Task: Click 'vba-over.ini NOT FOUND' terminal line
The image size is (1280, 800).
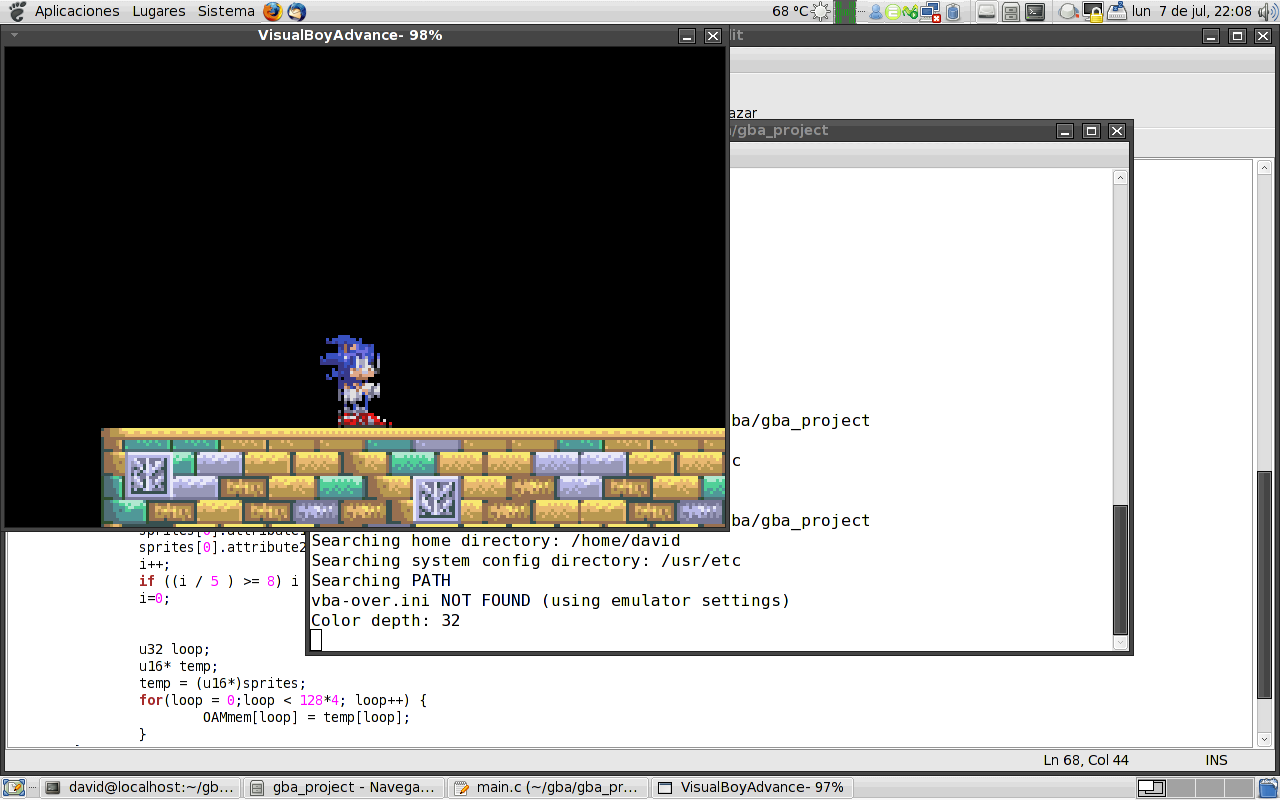Action: pos(550,600)
